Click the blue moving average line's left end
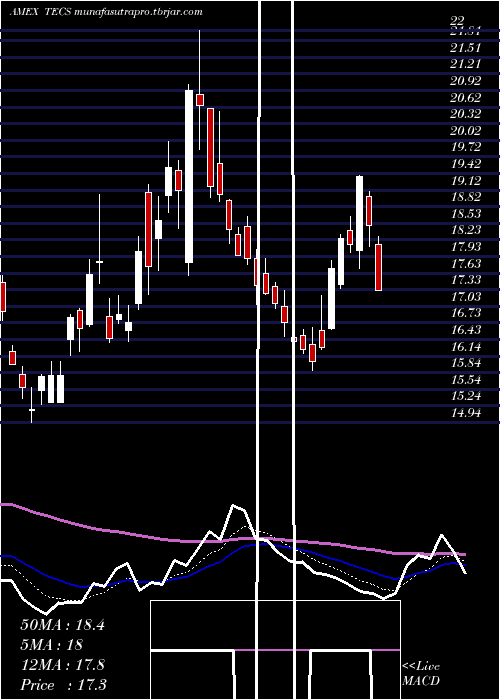The image size is (500, 700). click(x=7, y=556)
